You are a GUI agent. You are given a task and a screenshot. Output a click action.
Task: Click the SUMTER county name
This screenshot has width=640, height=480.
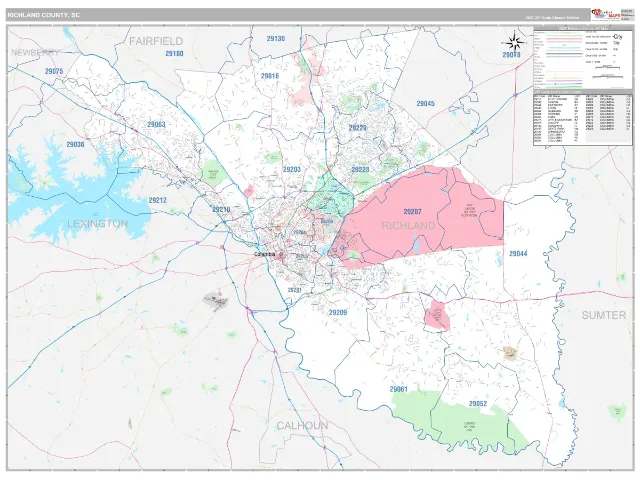click(604, 315)
